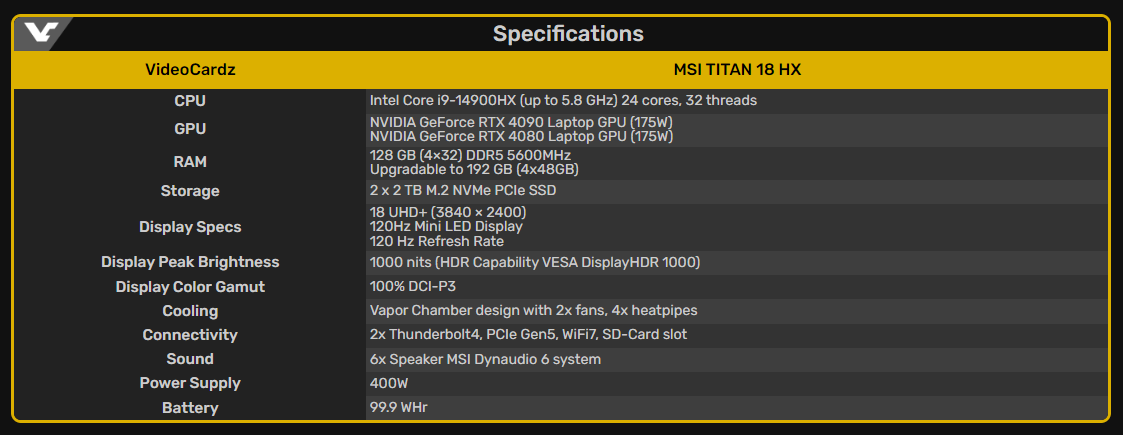Click the RTX 4080 Laptop GPU line
Screen dimensions: 1123x435
(x=521, y=136)
